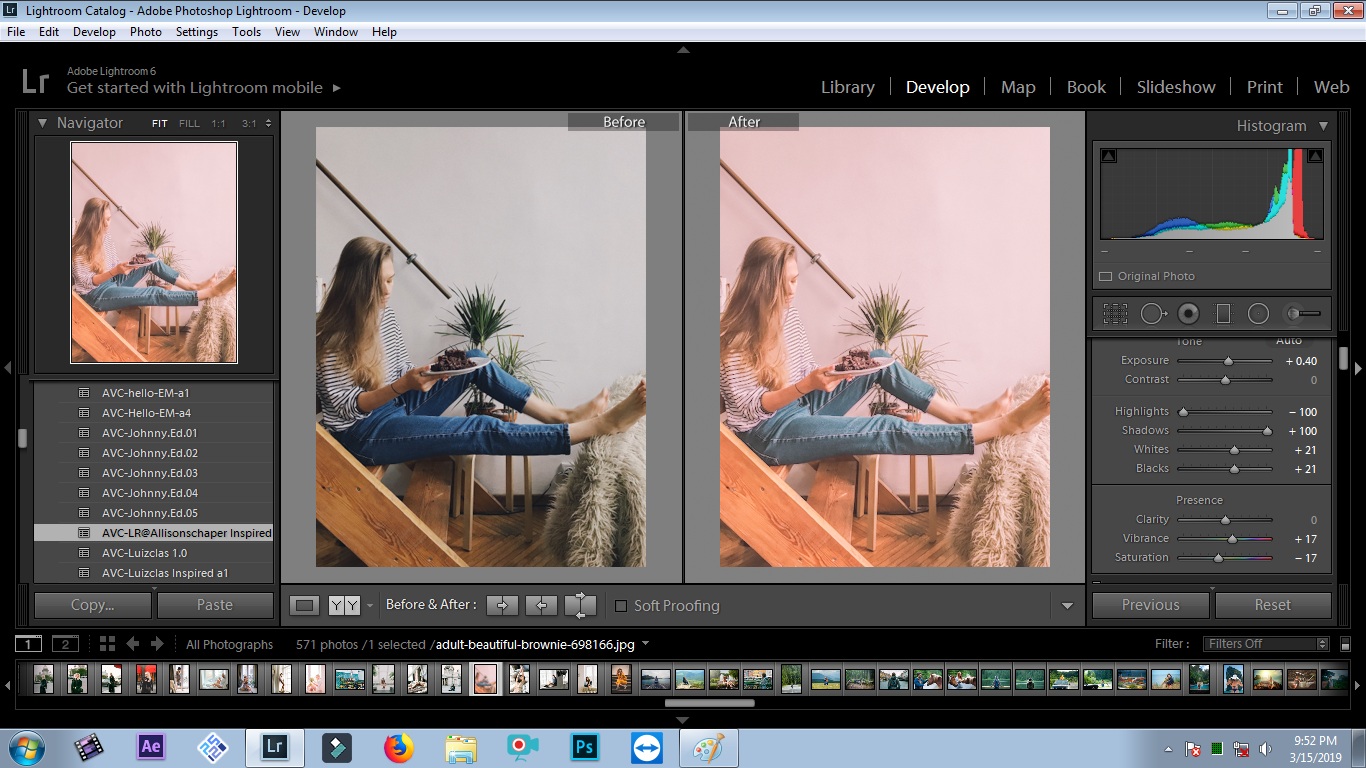Screen dimensions: 1366x768
Task: Click the Previous button
Action: (x=1151, y=605)
